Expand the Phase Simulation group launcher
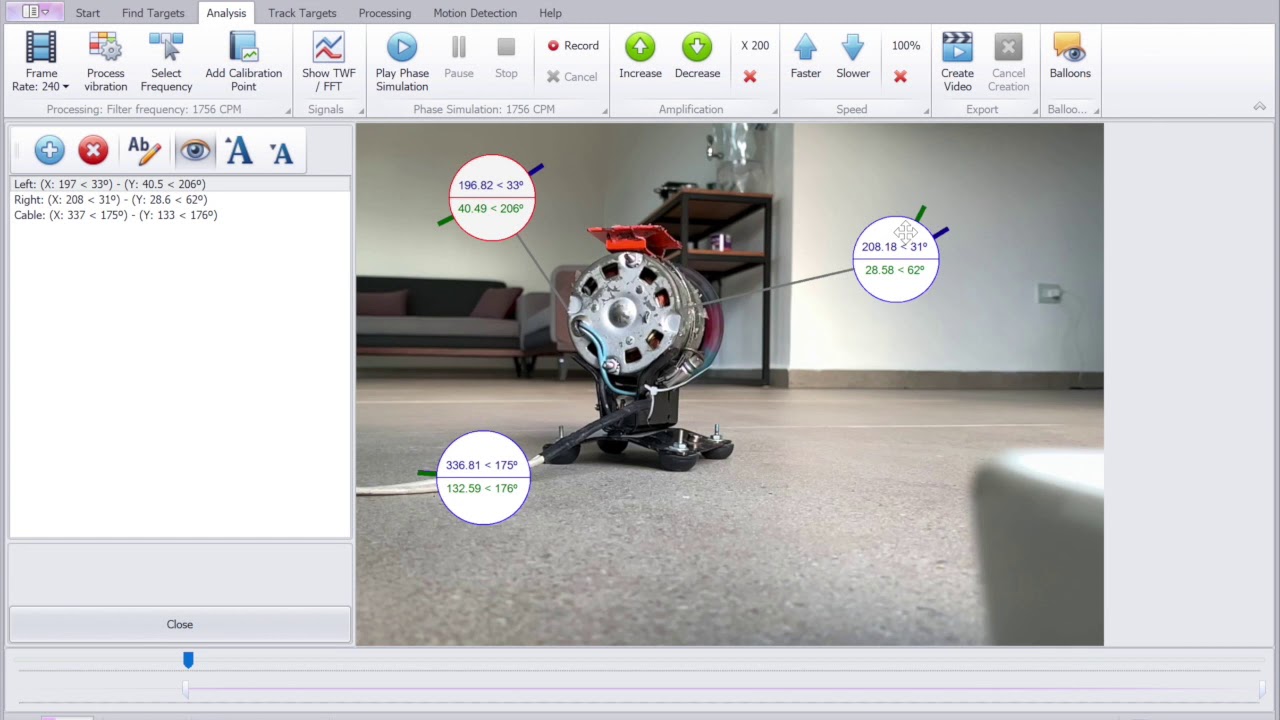The width and height of the screenshot is (1280, 720). (604, 110)
